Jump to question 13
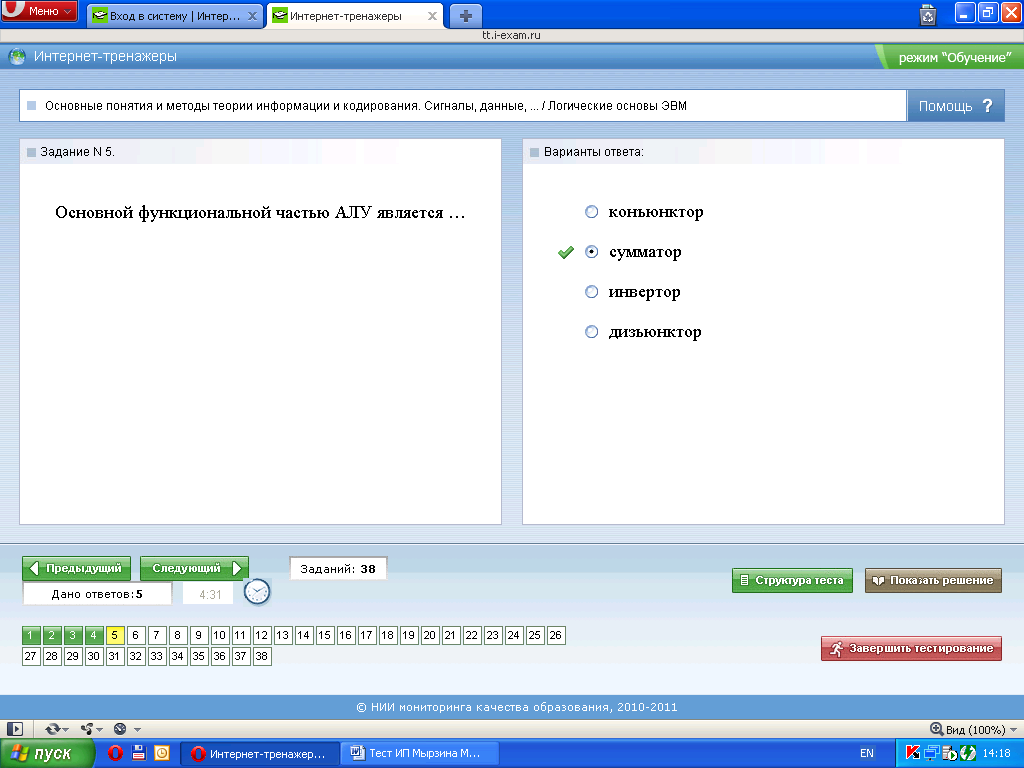The width and height of the screenshot is (1024, 768). 282,635
